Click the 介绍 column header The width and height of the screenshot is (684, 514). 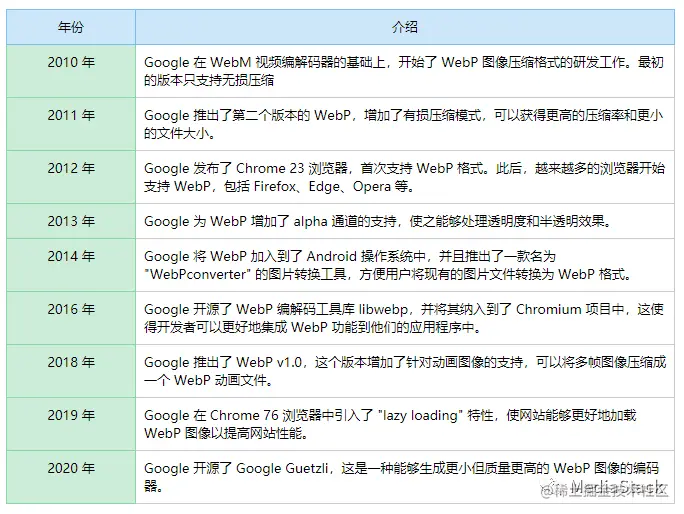coord(405,27)
